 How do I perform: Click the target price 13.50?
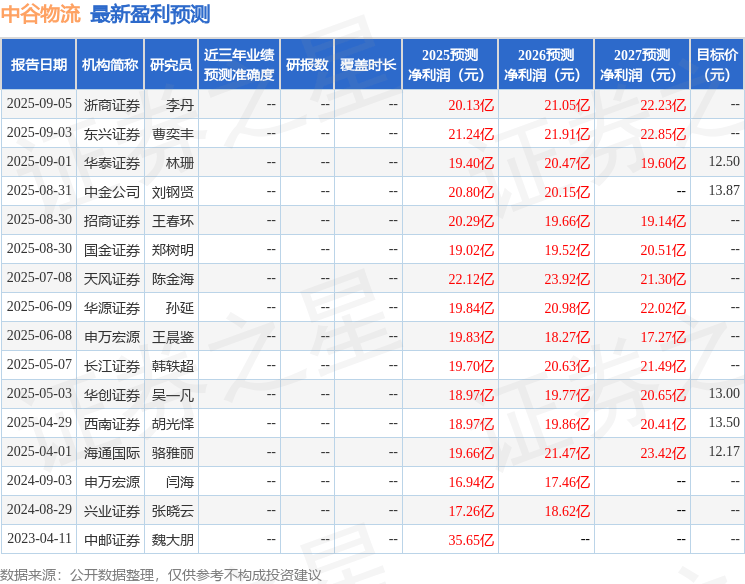[724, 422]
